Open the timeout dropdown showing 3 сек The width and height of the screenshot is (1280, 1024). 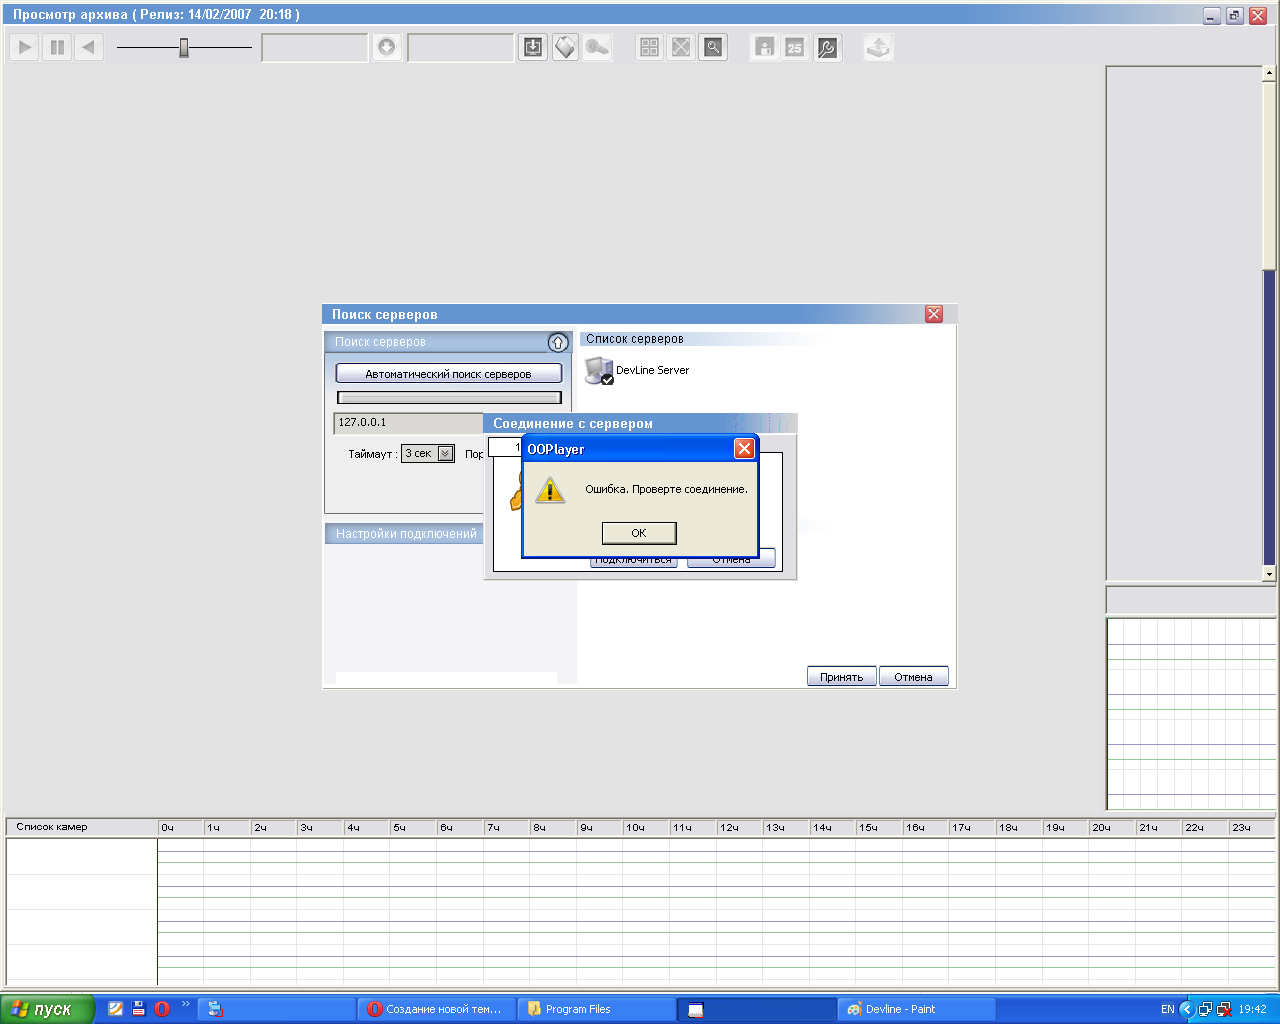pyautogui.click(x=445, y=454)
